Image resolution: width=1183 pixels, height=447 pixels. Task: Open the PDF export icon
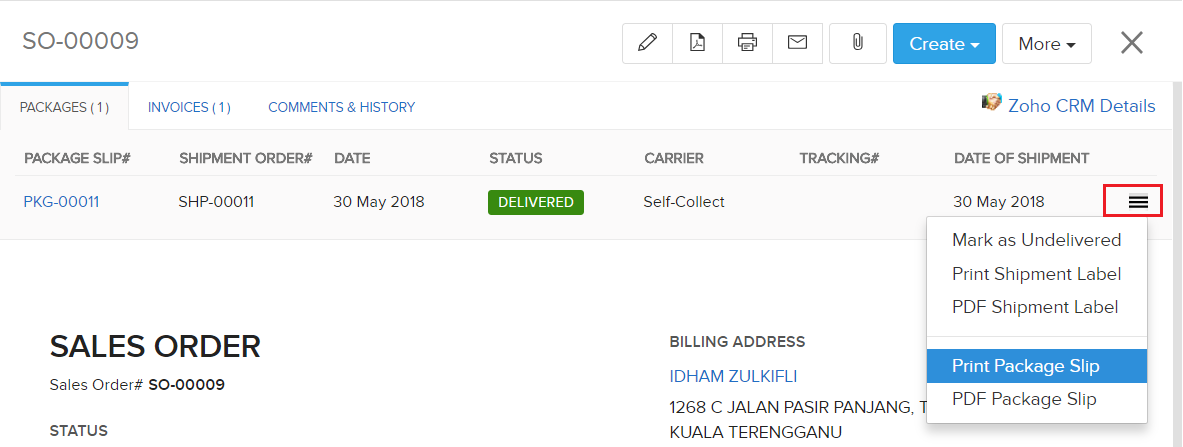pyautogui.click(x=697, y=43)
